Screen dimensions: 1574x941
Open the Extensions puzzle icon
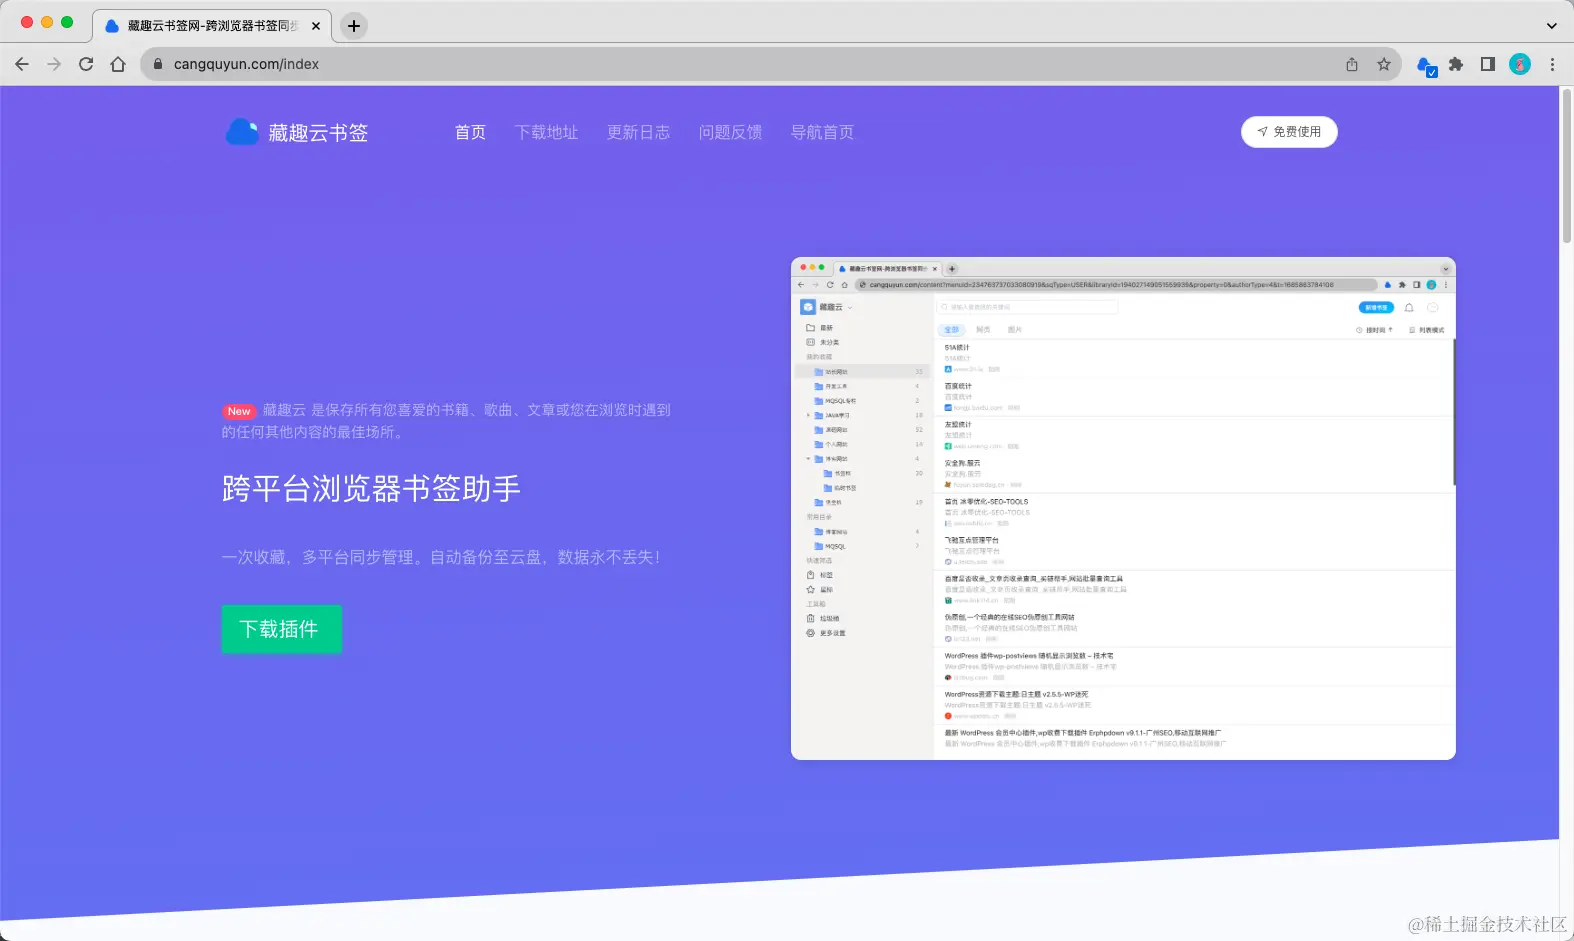coord(1456,64)
